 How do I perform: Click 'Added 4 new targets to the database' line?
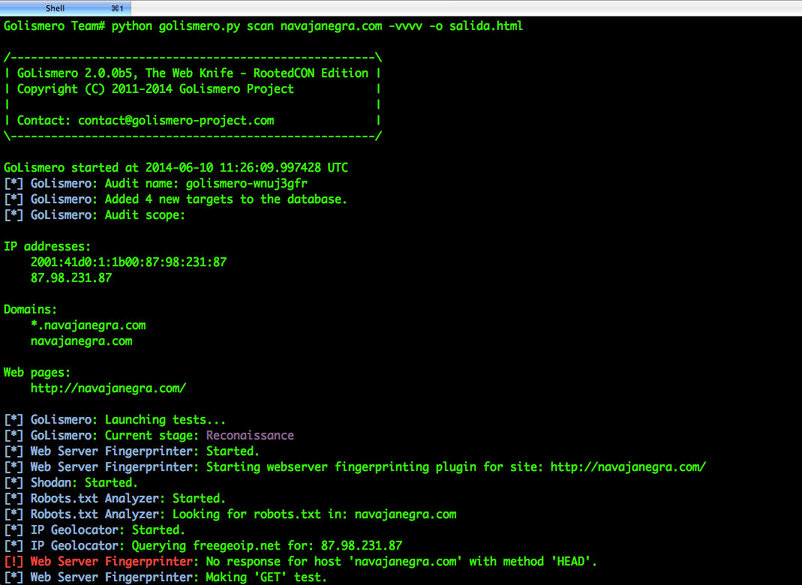[x=175, y=199]
